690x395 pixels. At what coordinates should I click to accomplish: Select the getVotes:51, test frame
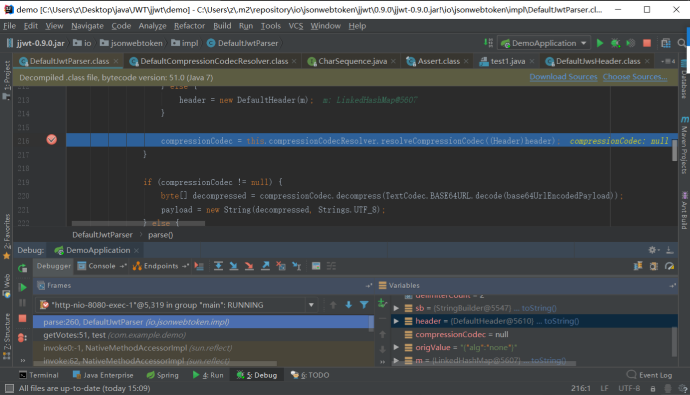[x=203, y=335]
